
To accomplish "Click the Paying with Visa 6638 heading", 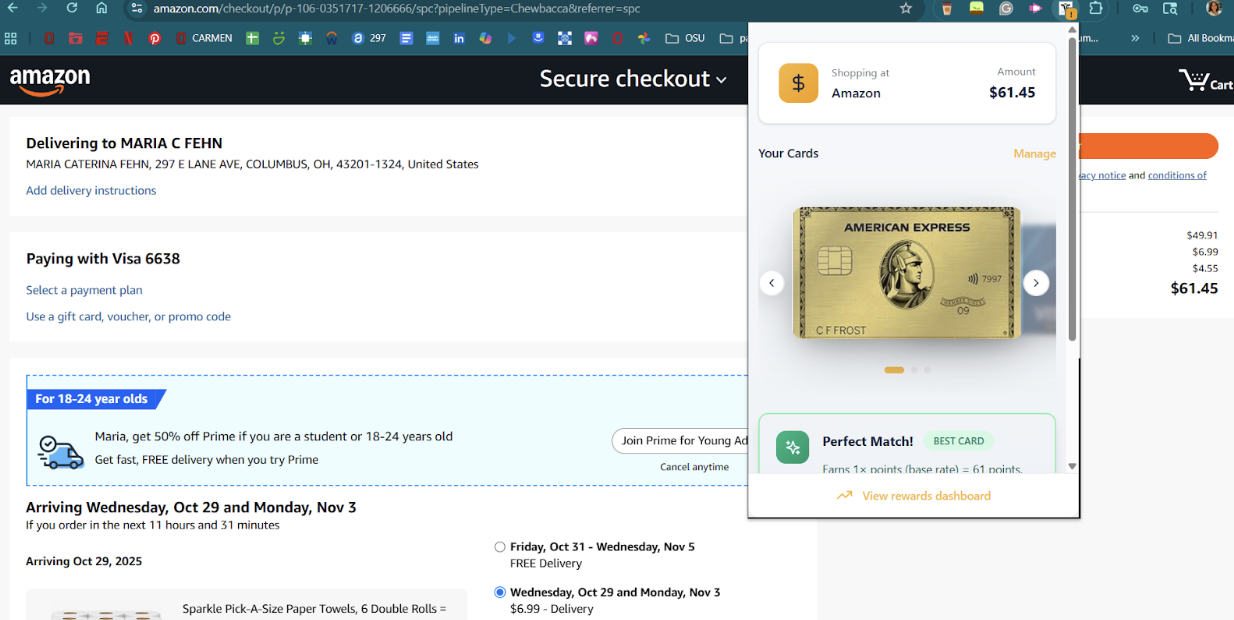I will pyautogui.click(x=103, y=259).
